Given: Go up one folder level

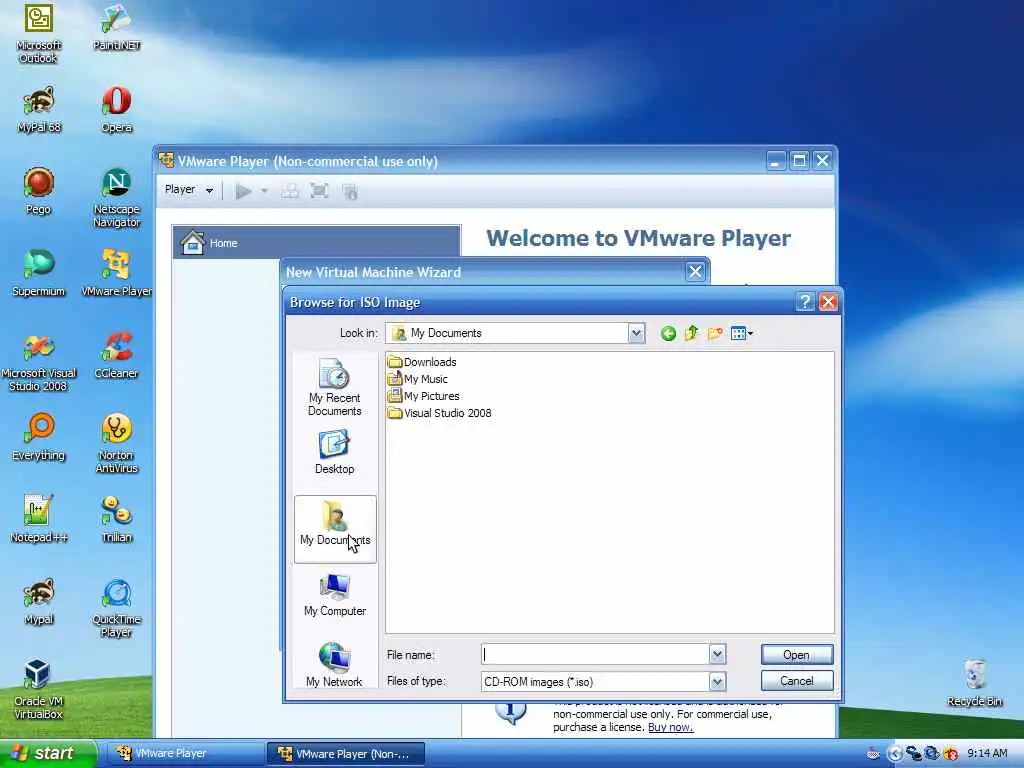Looking at the screenshot, I should [x=692, y=334].
